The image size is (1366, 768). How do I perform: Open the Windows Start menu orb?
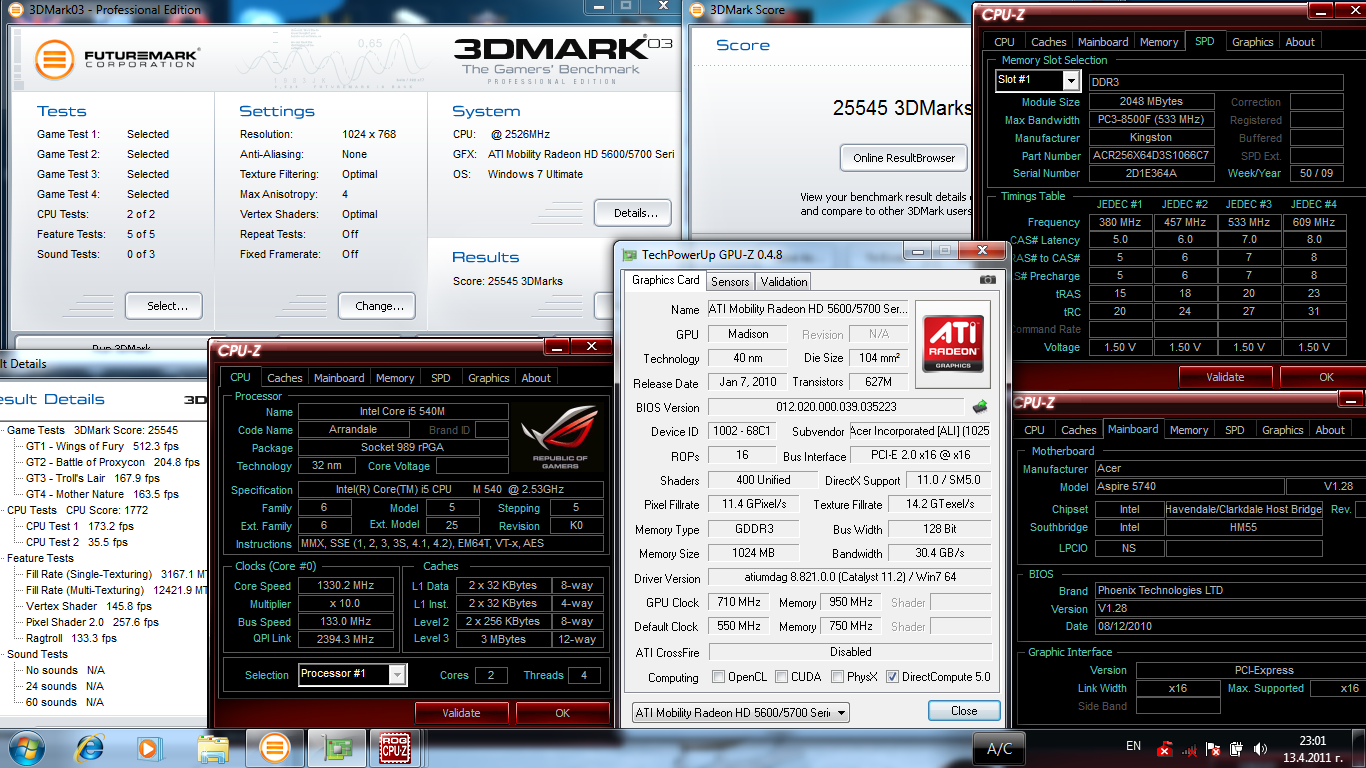(x=25, y=747)
